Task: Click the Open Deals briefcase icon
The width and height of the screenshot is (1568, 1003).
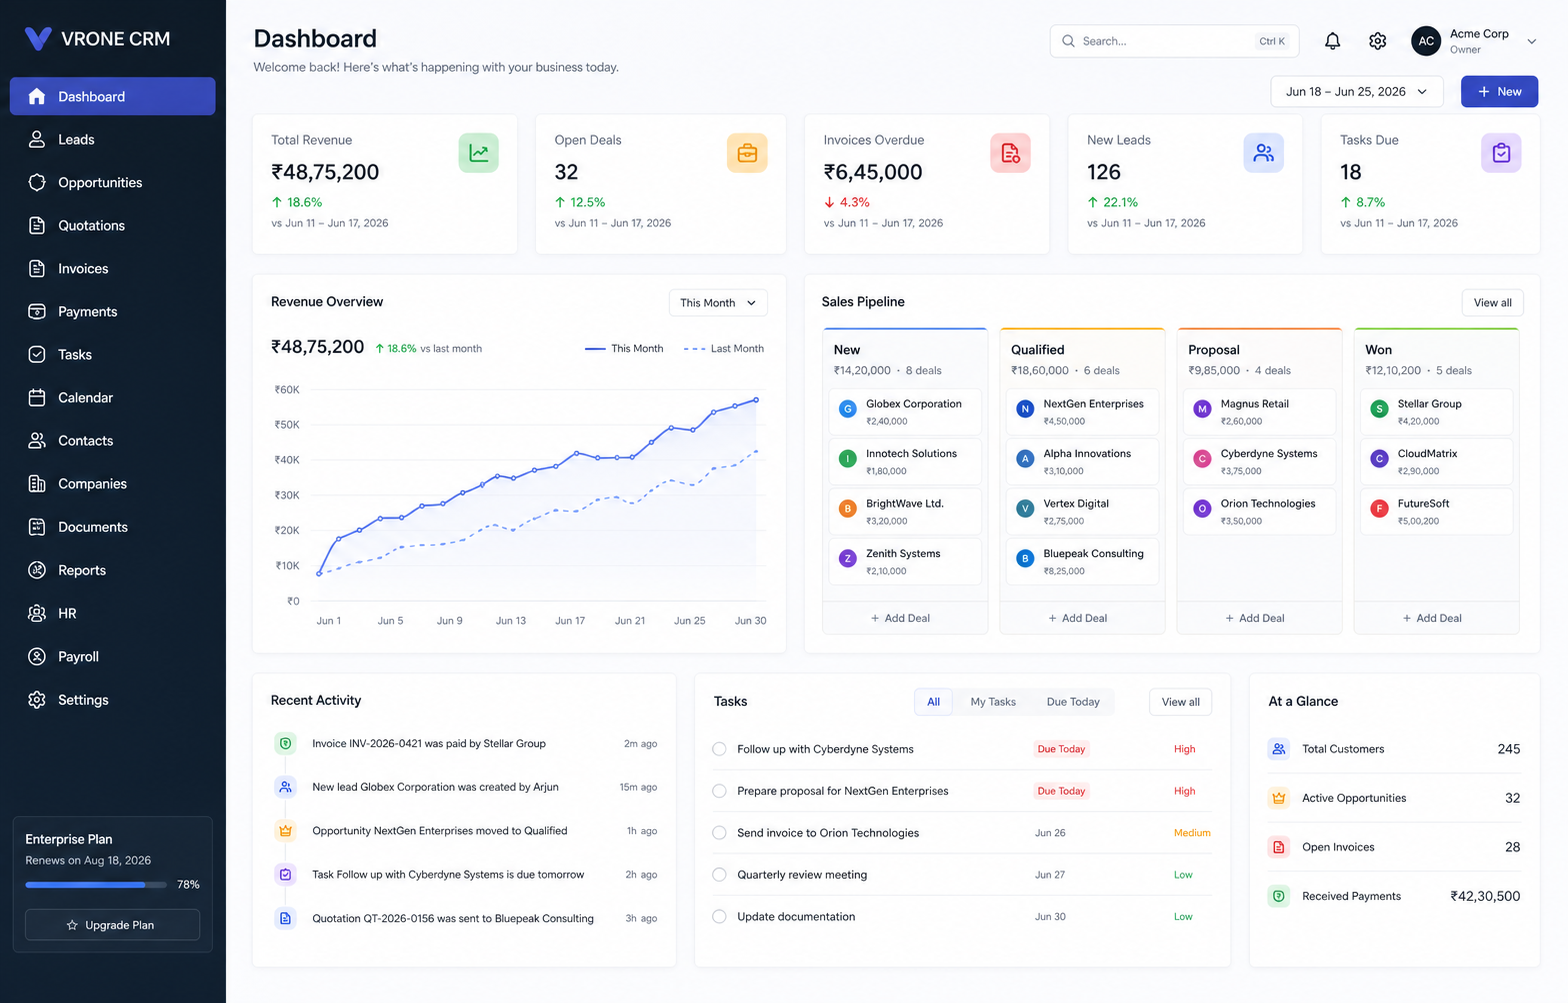Action: pyautogui.click(x=747, y=153)
